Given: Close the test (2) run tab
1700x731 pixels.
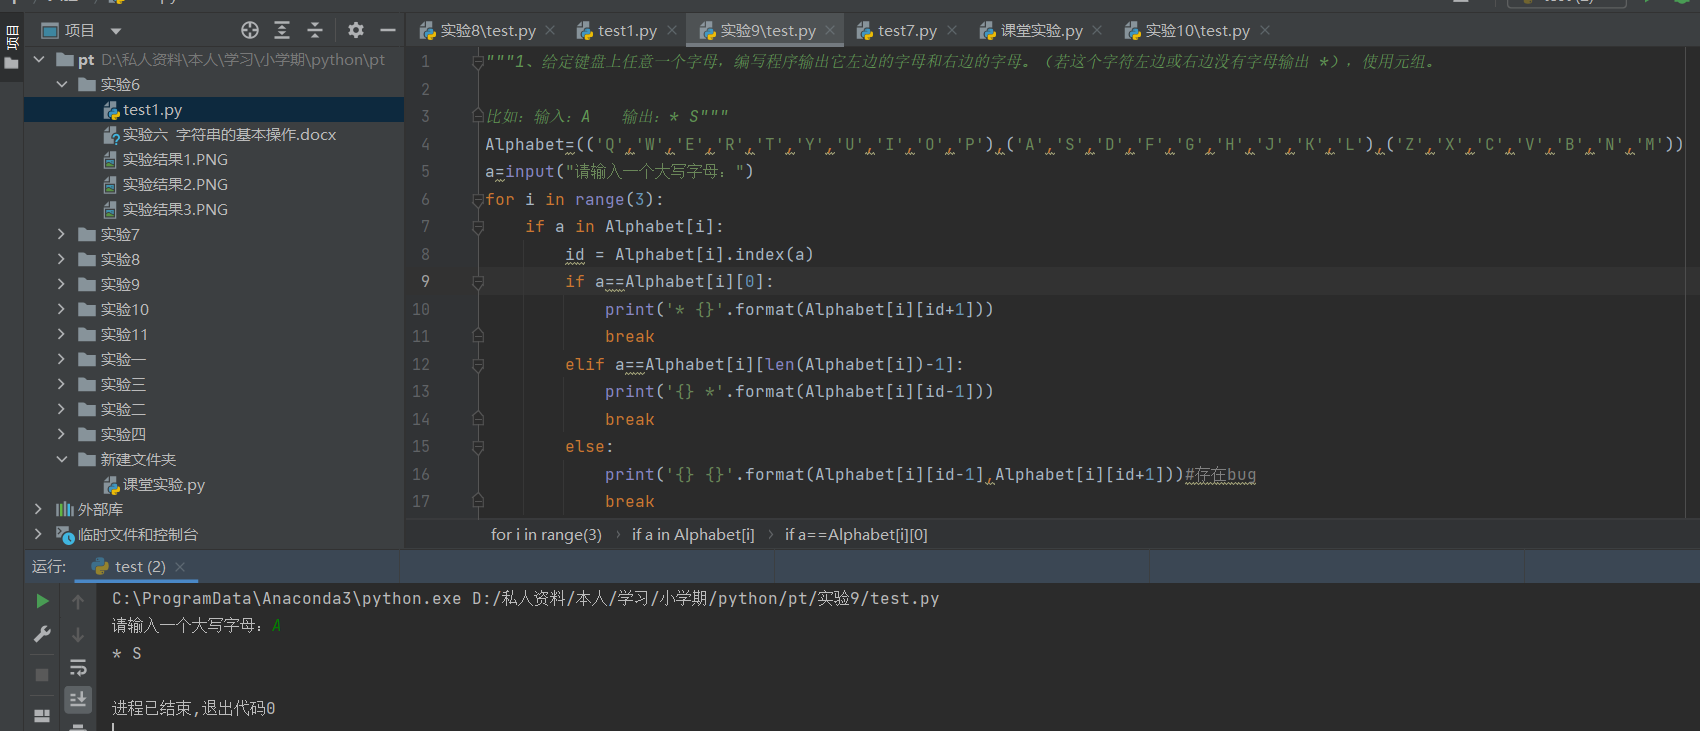Looking at the screenshot, I should coord(180,567).
